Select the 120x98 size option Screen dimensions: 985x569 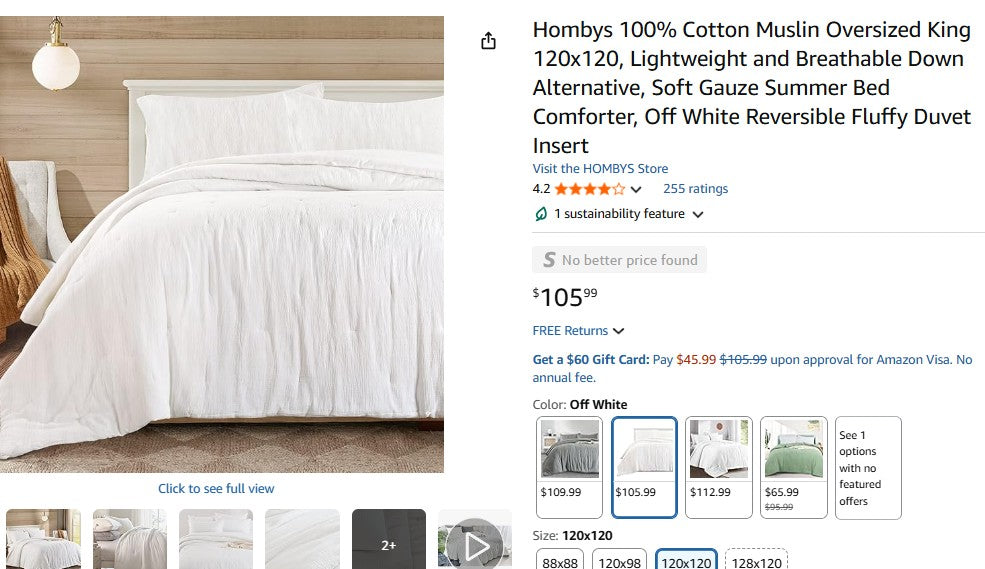coord(619,562)
